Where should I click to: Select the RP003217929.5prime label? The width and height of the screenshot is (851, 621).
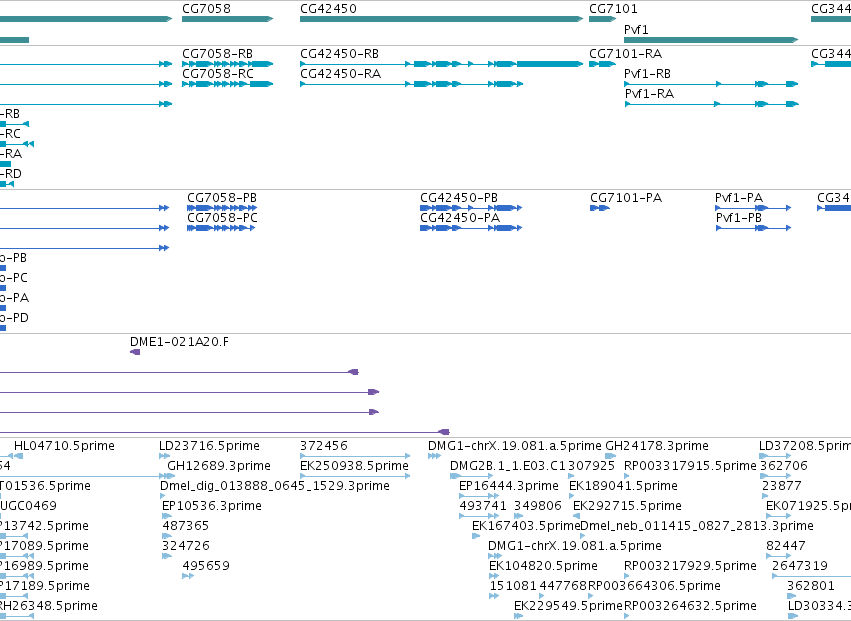pos(690,566)
